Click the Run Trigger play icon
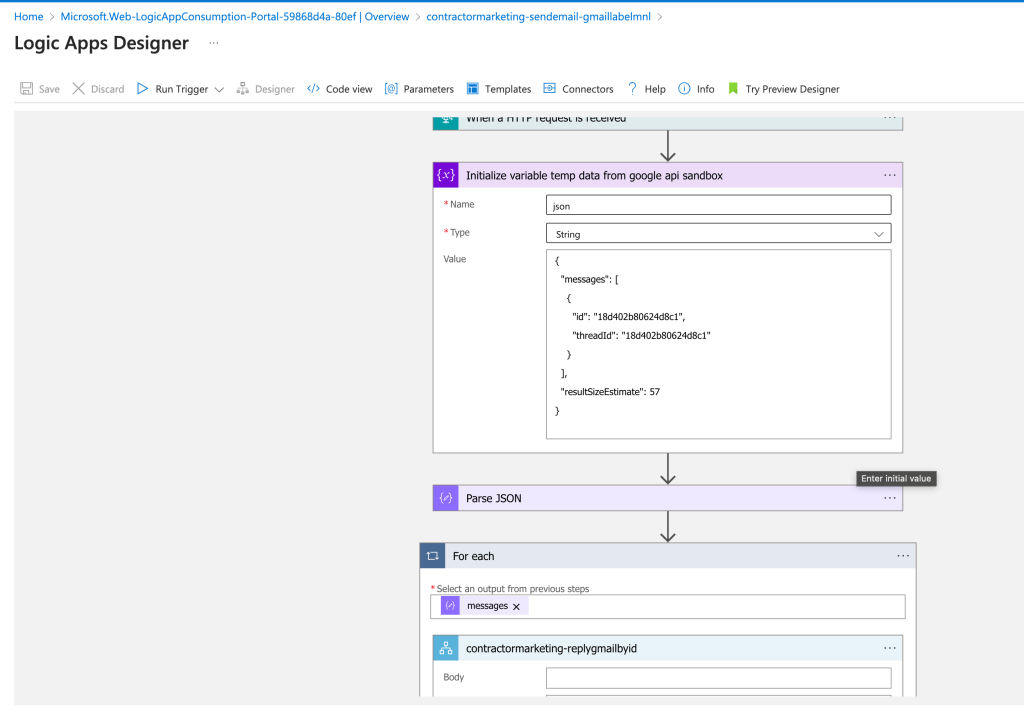The width and height of the screenshot is (1024, 716). (x=142, y=89)
